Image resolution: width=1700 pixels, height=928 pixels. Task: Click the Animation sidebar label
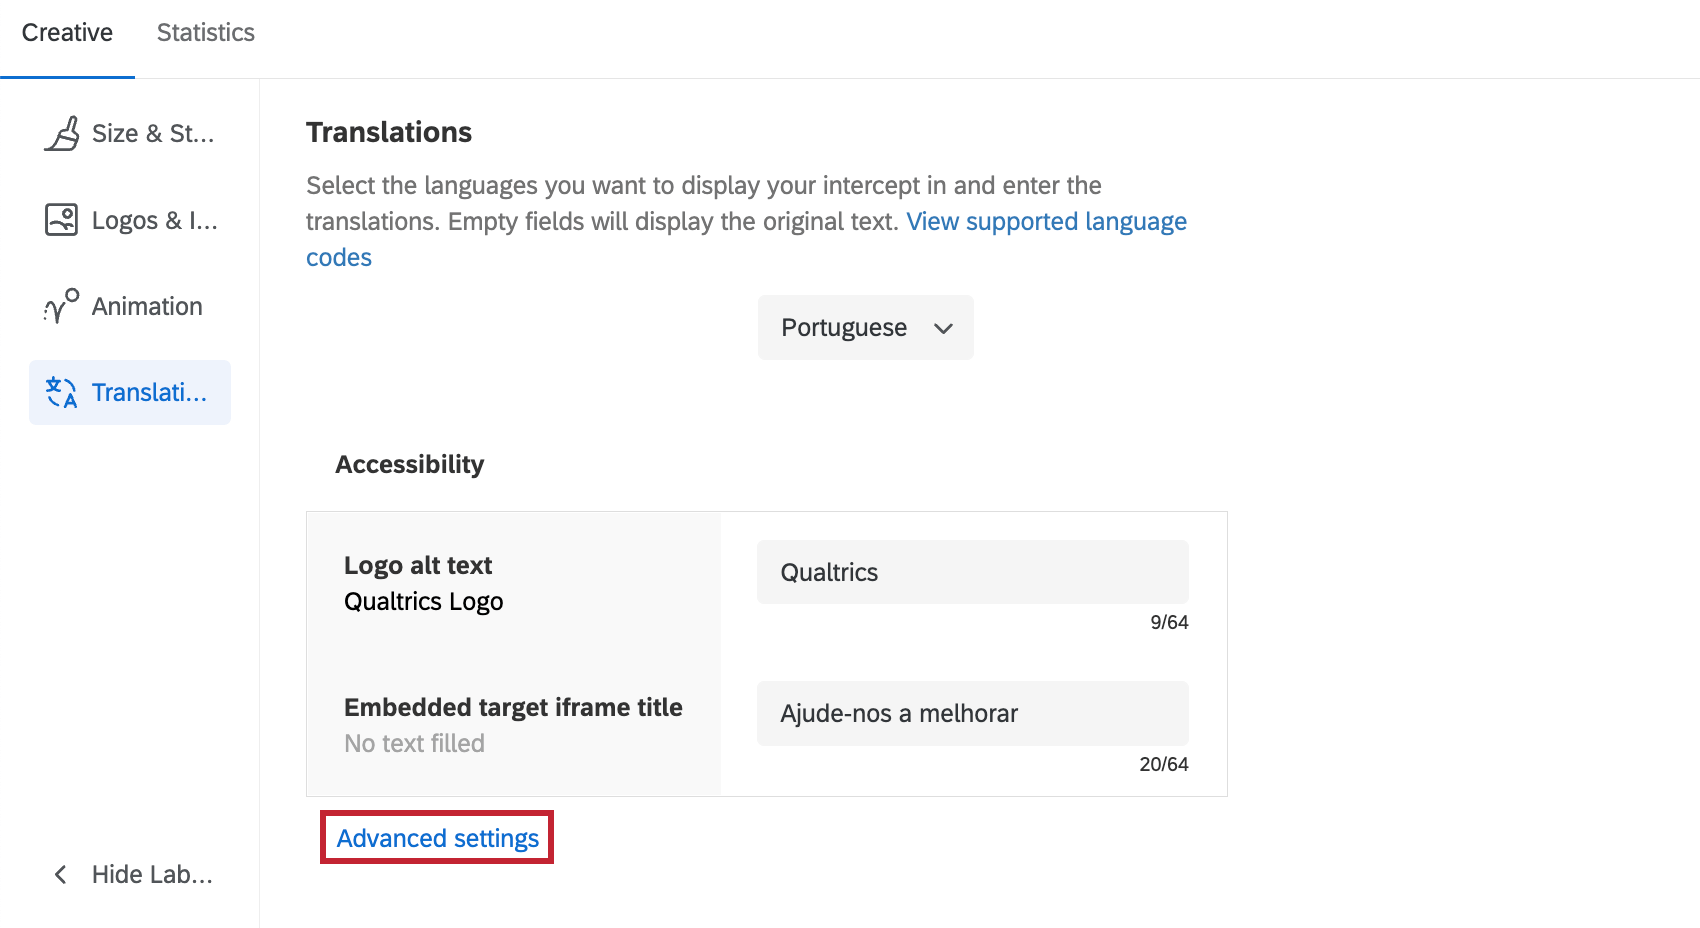click(147, 306)
